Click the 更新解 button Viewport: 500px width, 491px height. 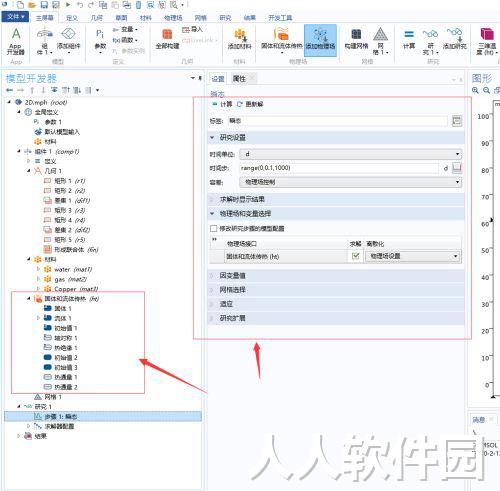[x=250, y=104]
